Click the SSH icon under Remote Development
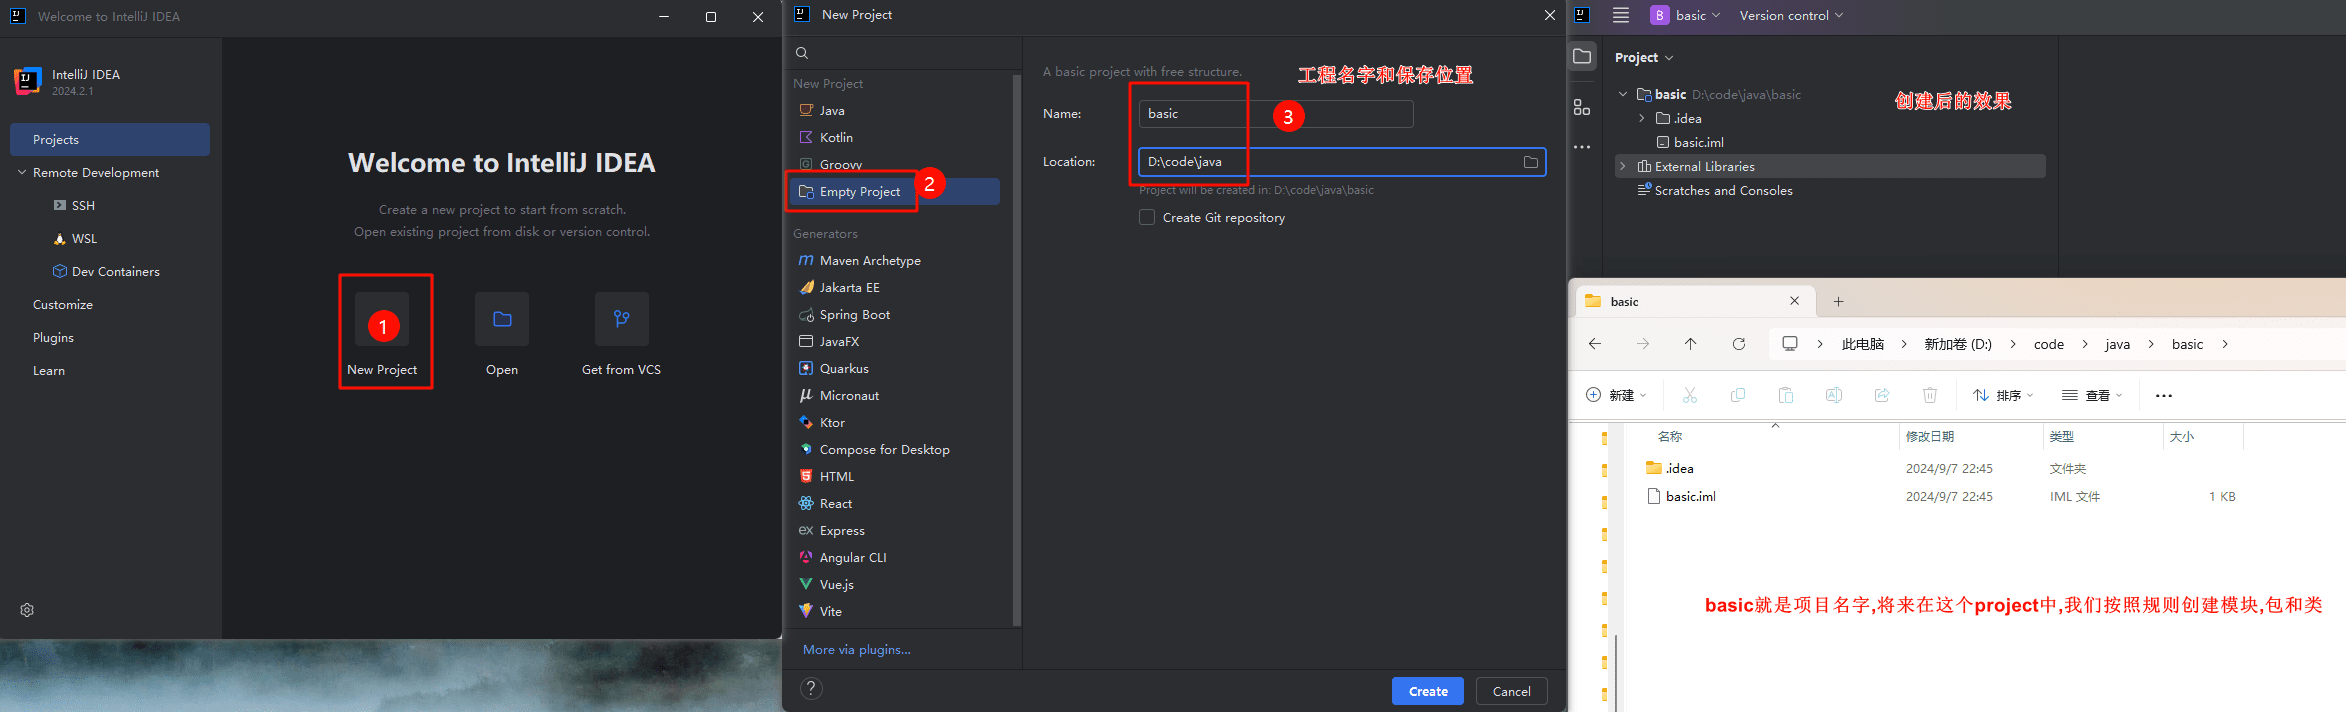2346x712 pixels. tap(60, 205)
